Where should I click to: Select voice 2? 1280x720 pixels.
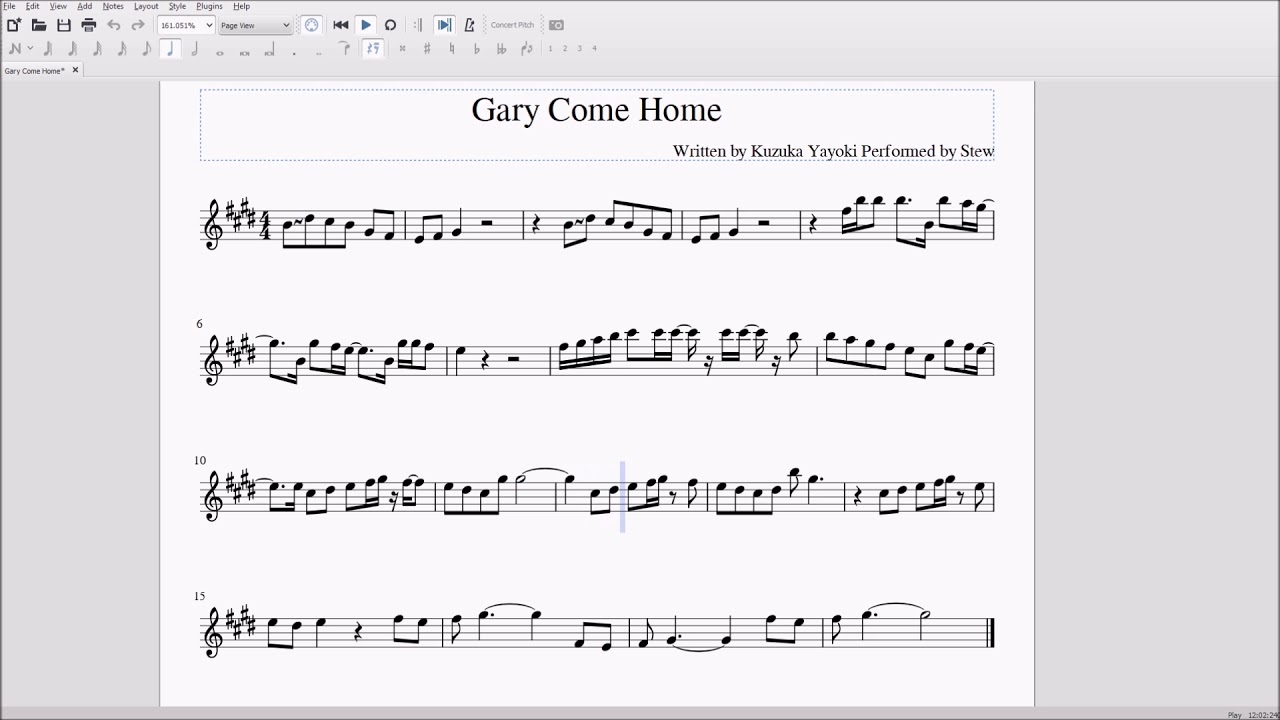point(565,48)
